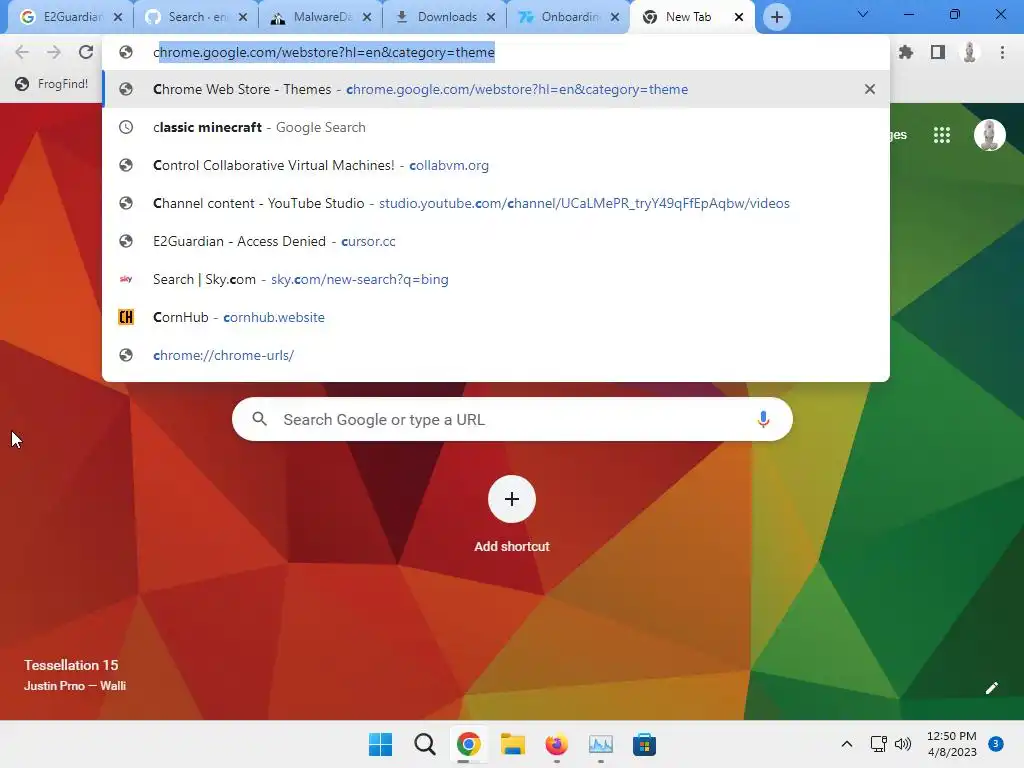Viewport: 1024px width, 768px height.
Task: Select the Chrome Web Store - Themes suggestion
Action: tap(496, 89)
